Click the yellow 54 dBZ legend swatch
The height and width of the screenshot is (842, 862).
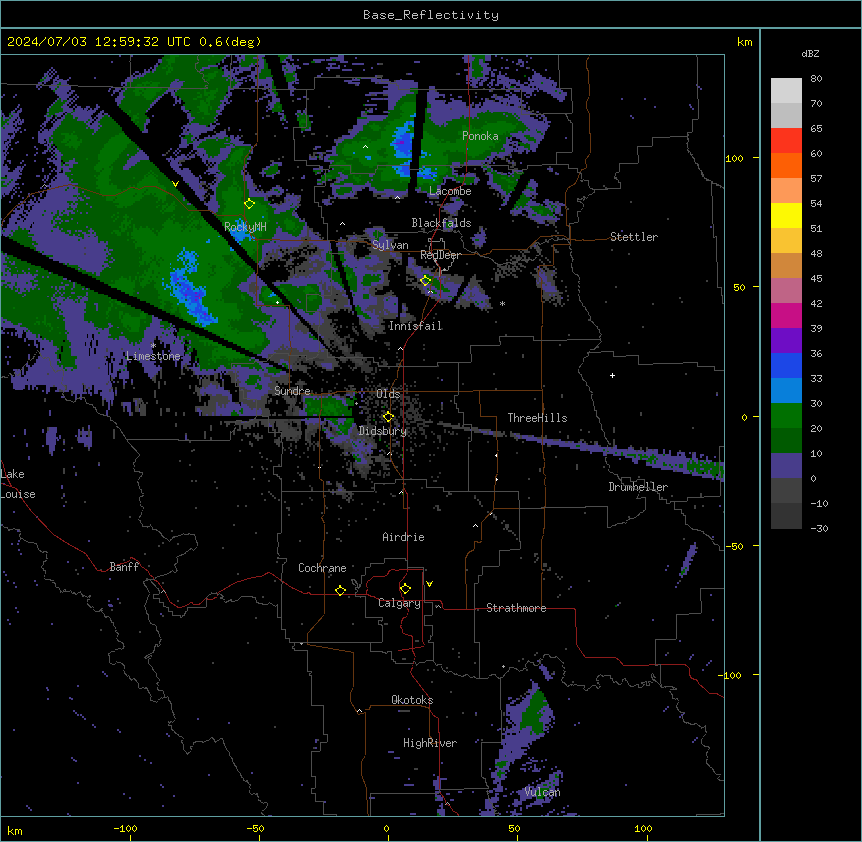pos(786,215)
